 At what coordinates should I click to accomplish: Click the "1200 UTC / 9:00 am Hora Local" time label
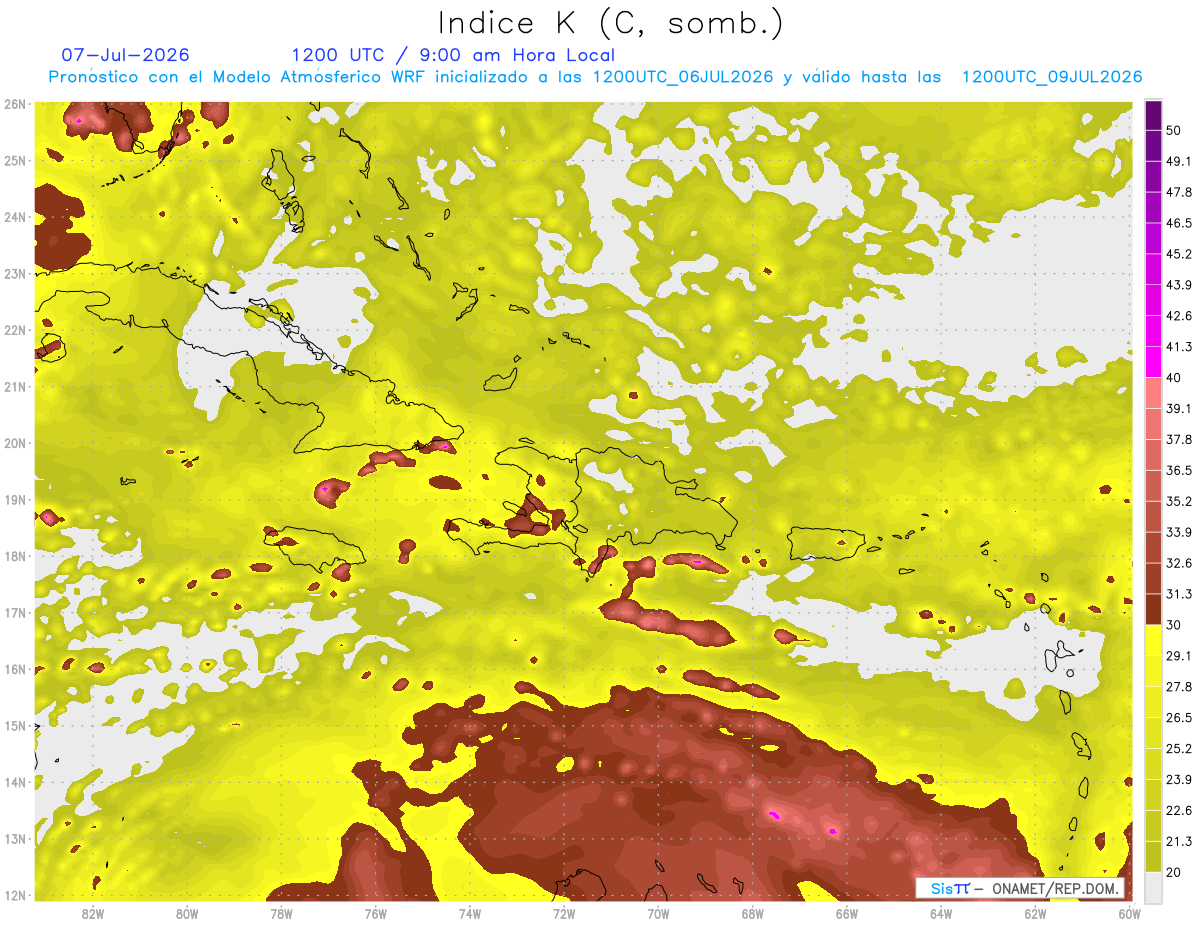click(453, 55)
